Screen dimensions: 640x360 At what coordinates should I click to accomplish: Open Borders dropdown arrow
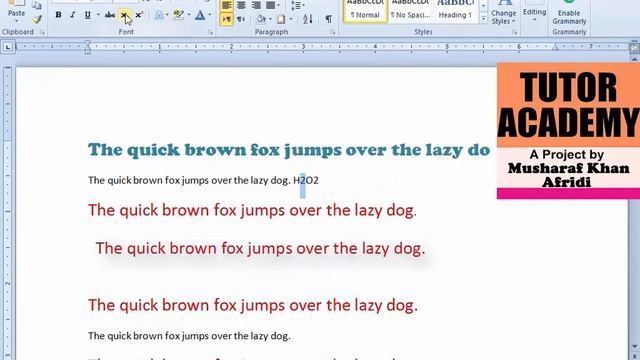pos(291,19)
